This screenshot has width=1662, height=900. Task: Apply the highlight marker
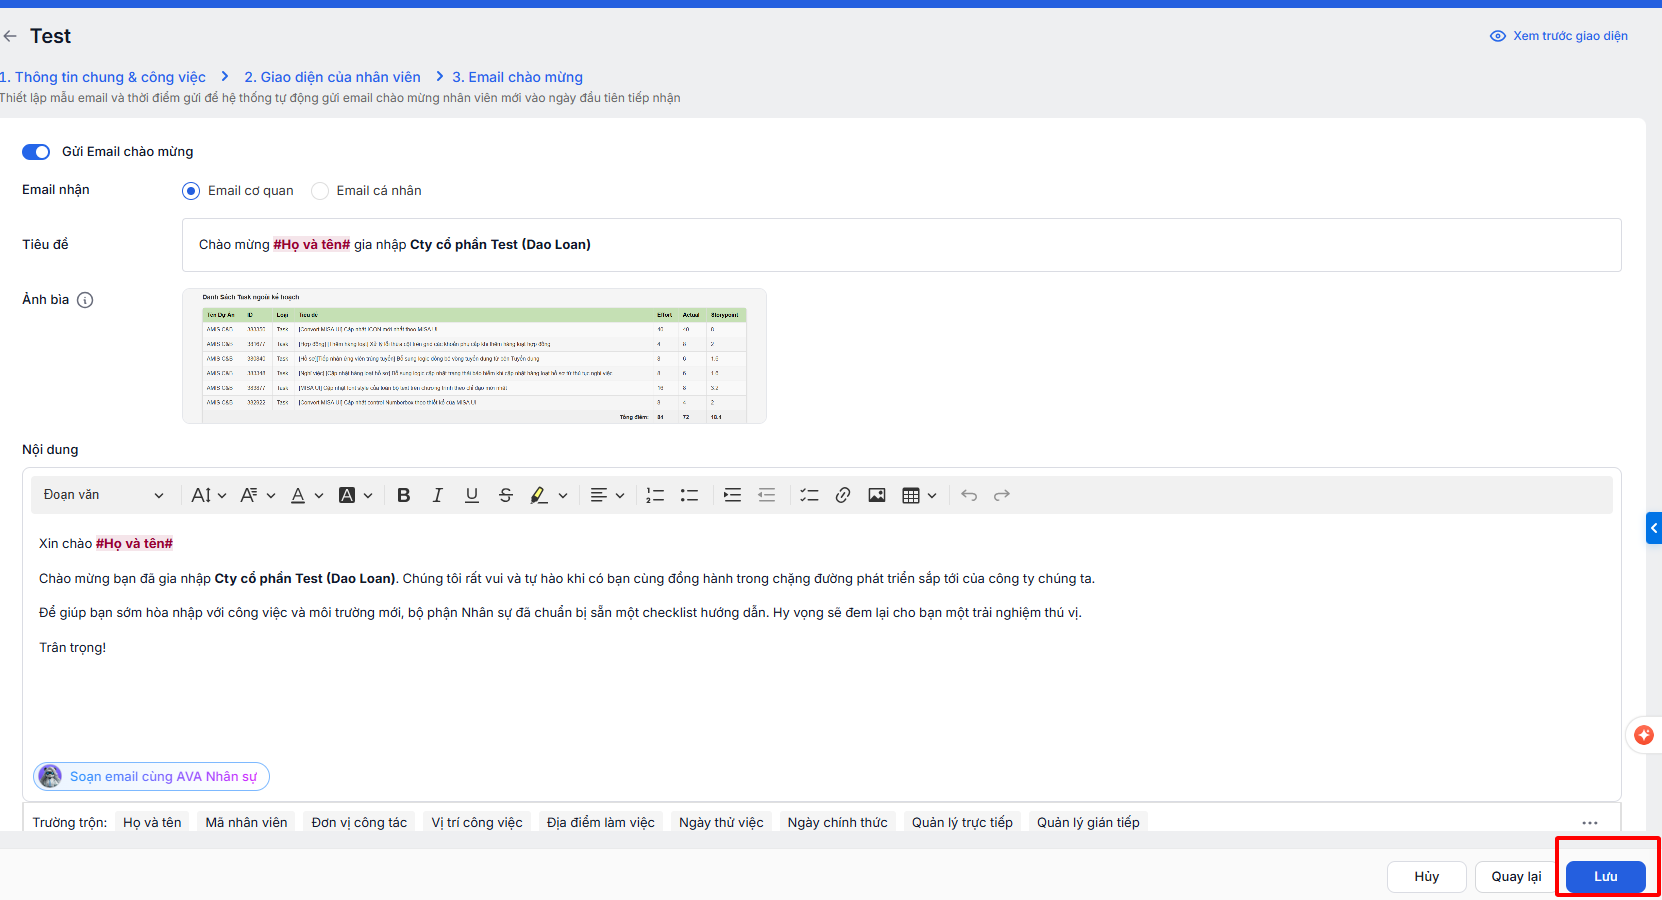pyautogui.click(x=539, y=495)
